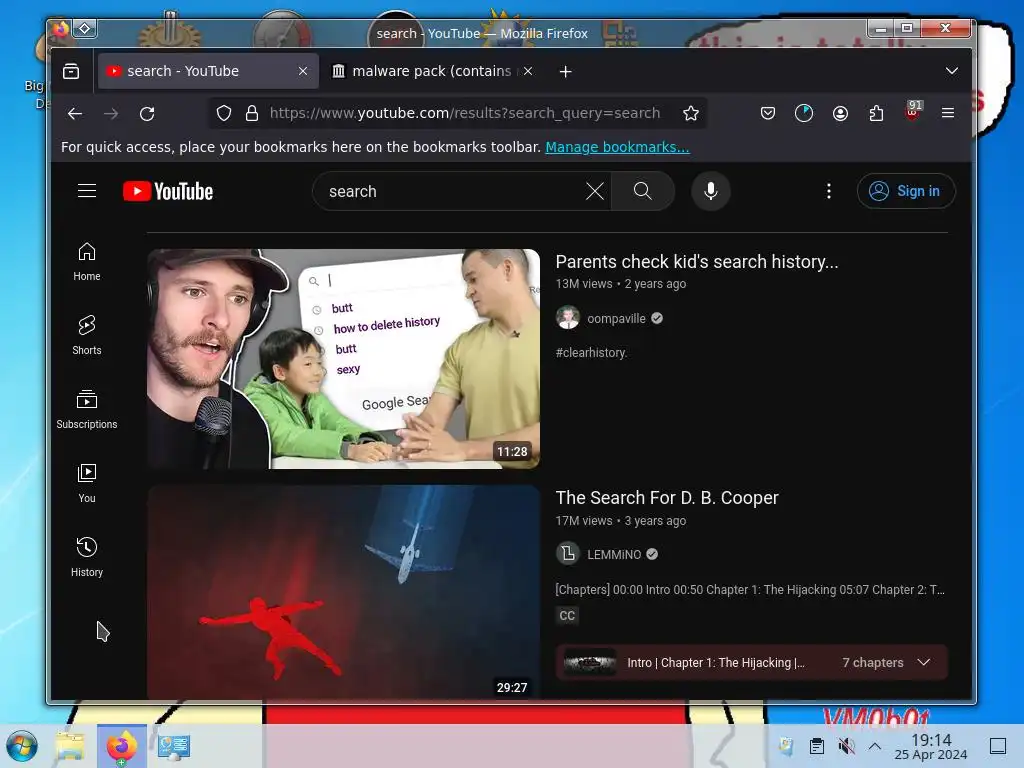
Task: Go back with the Firefox back arrow
Action: click(x=75, y=114)
